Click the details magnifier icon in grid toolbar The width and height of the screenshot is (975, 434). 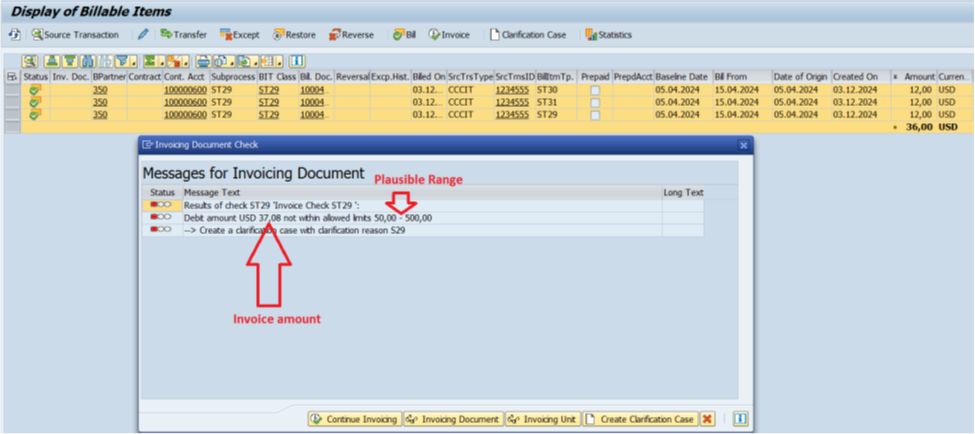30,61
